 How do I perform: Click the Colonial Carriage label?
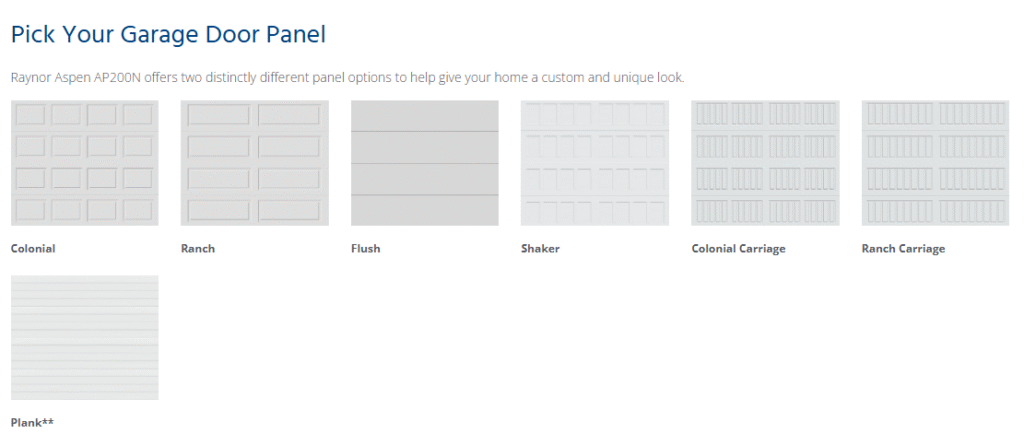point(739,248)
